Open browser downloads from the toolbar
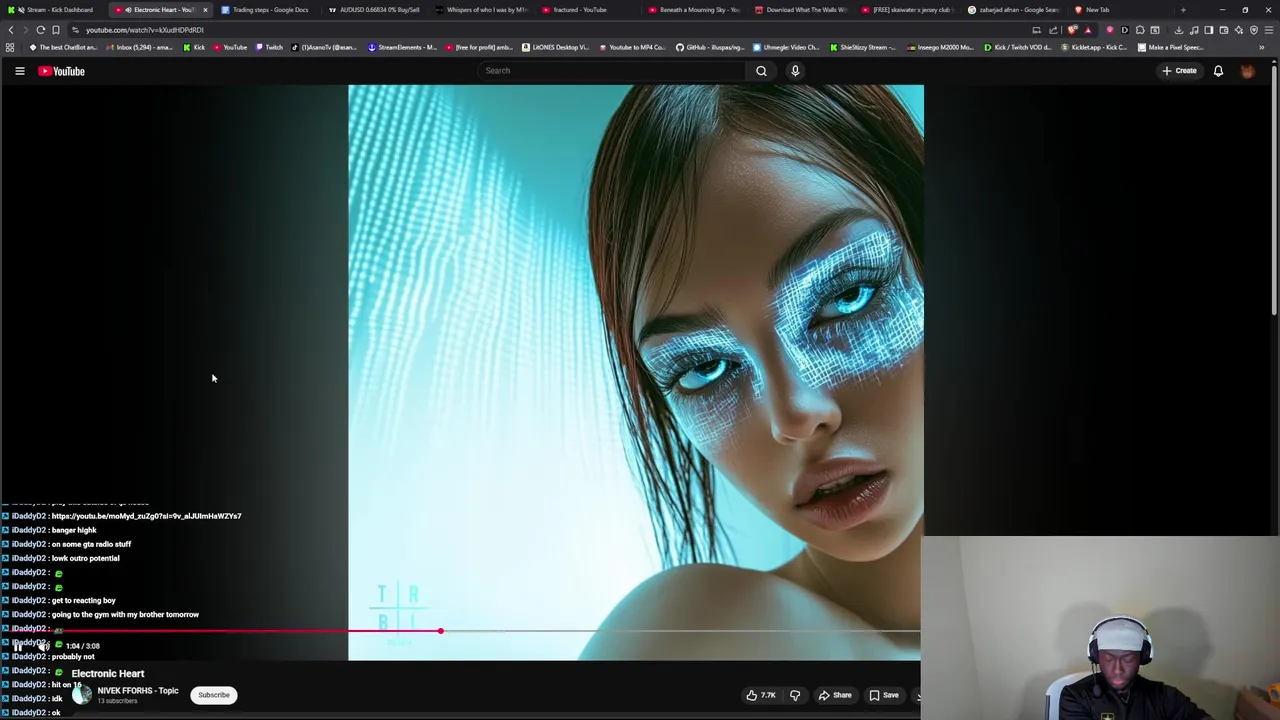Viewport: 1280px width, 720px height. click(x=1178, y=30)
